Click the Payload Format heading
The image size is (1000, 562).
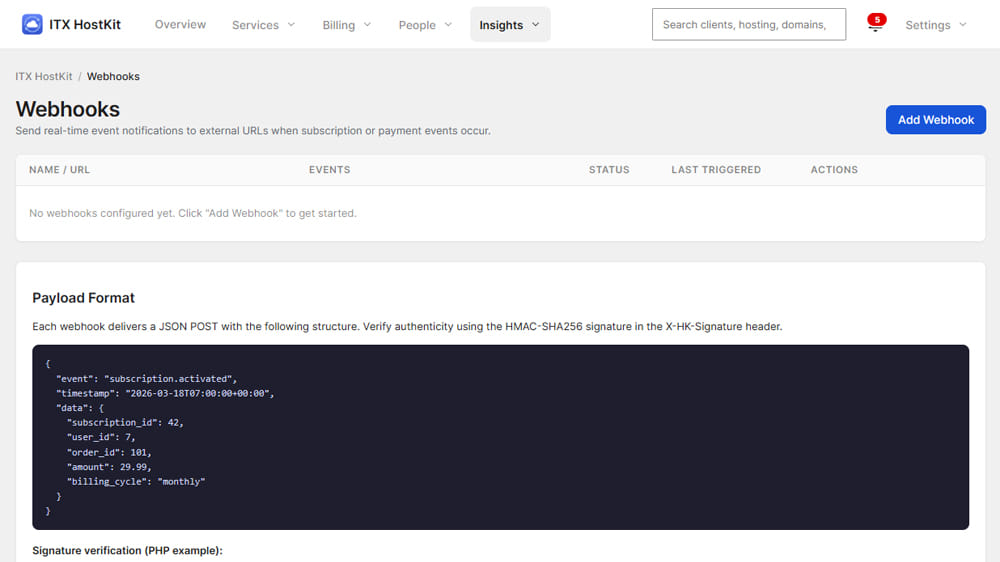[x=84, y=298]
